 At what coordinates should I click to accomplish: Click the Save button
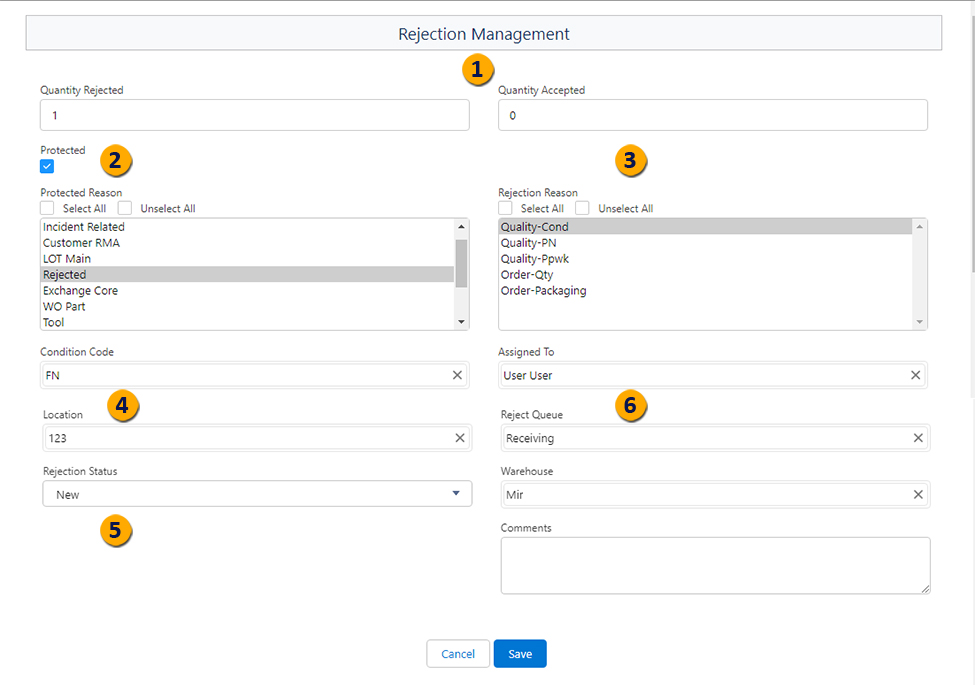click(x=520, y=654)
